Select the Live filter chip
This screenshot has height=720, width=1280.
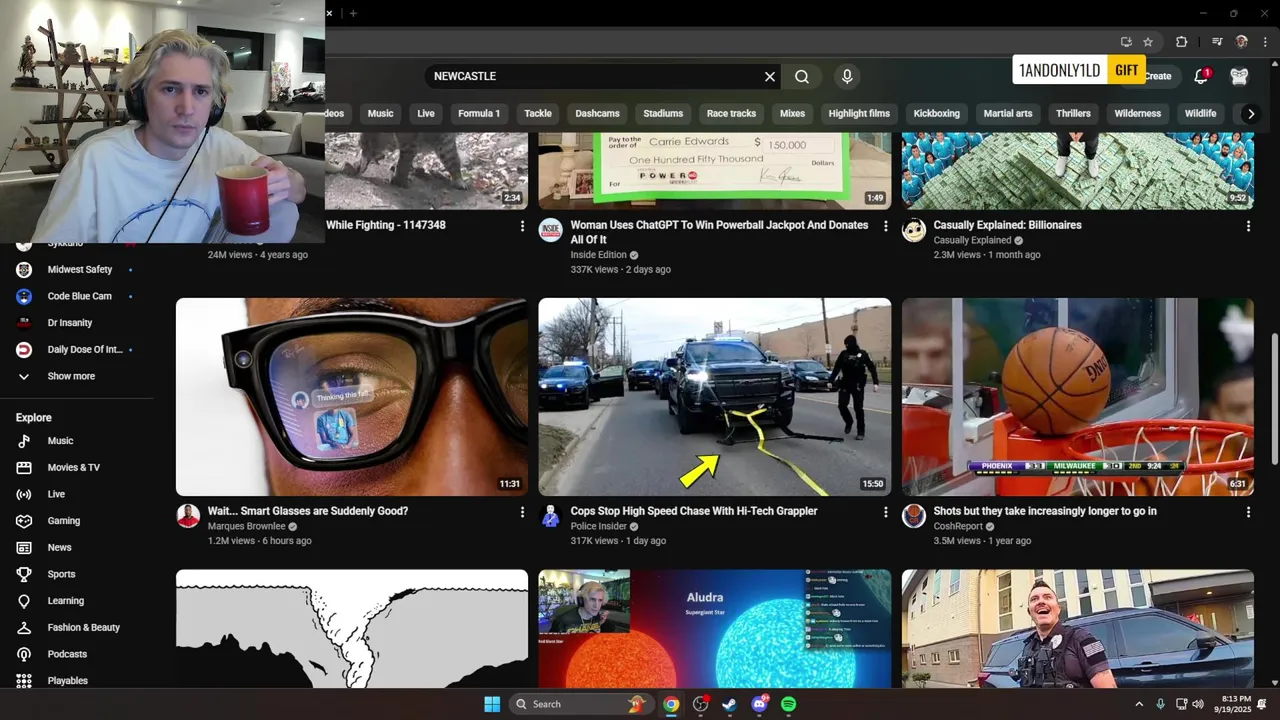click(426, 113)
